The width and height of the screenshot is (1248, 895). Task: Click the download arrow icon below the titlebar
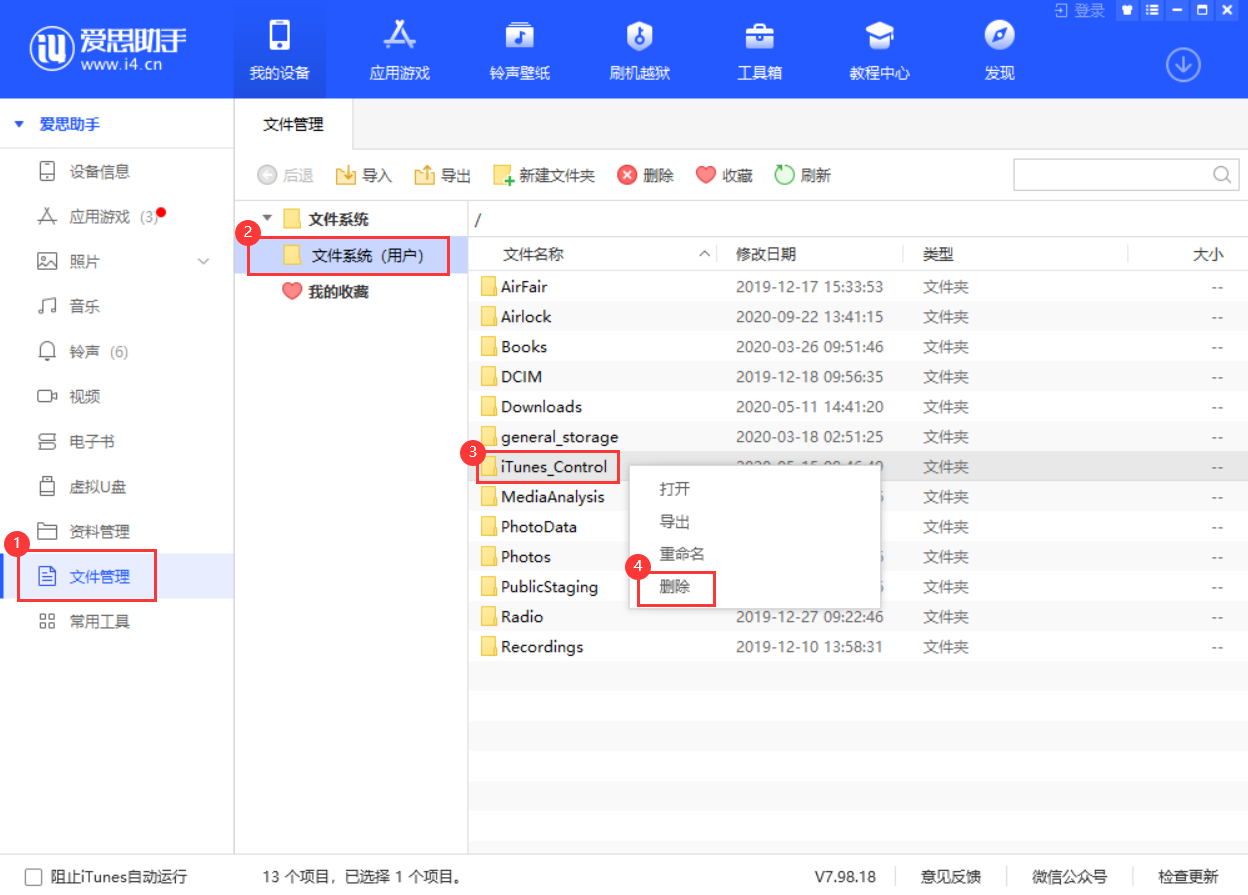pyautogui.click(x=1183, y=64)
